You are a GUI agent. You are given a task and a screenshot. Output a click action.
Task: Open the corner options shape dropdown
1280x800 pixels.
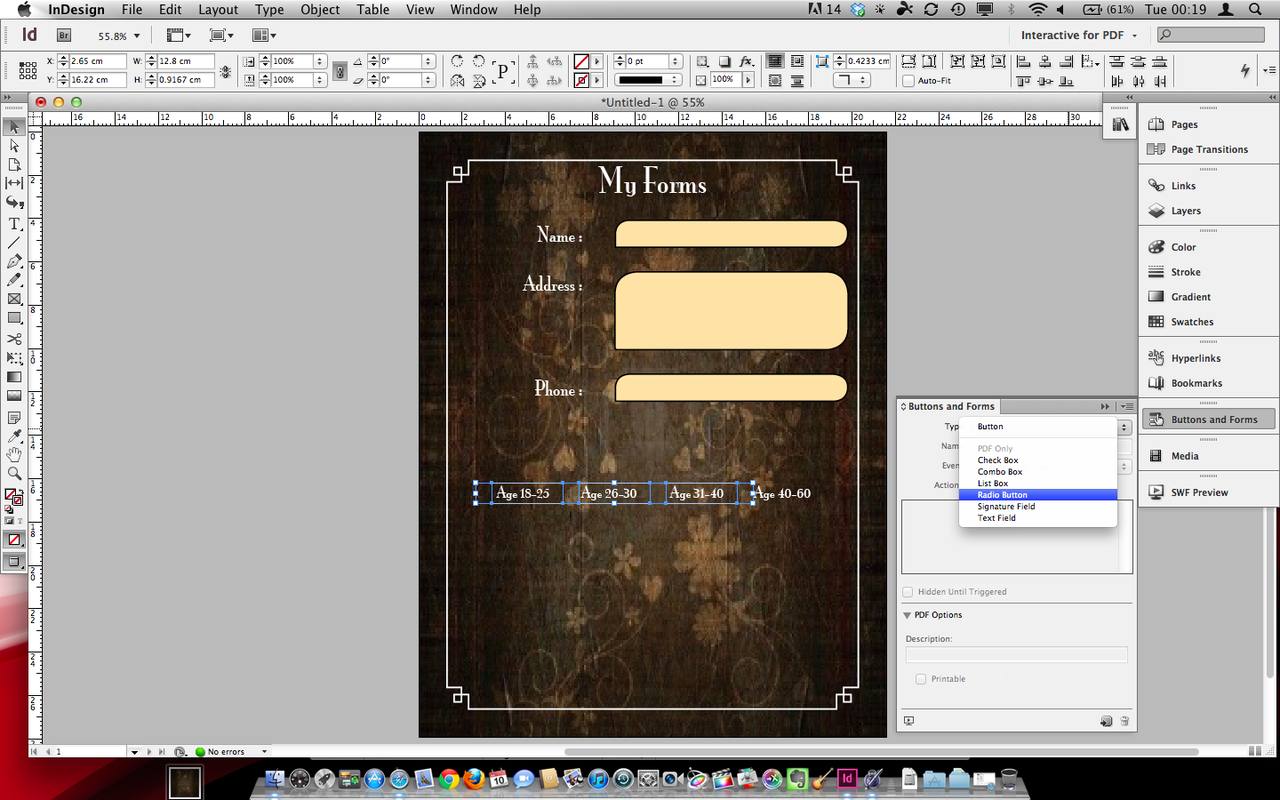[x=853, y=80]
